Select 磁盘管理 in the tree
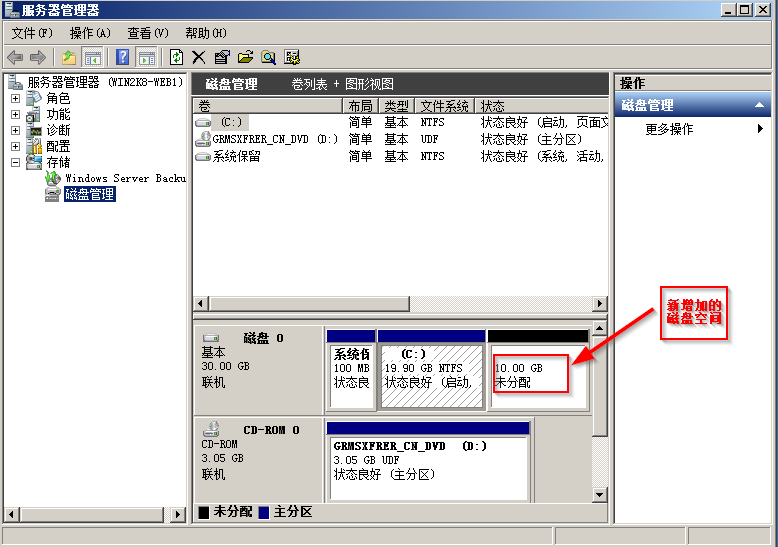This screenshot has height=547, width=778. [x=90, y=194]
